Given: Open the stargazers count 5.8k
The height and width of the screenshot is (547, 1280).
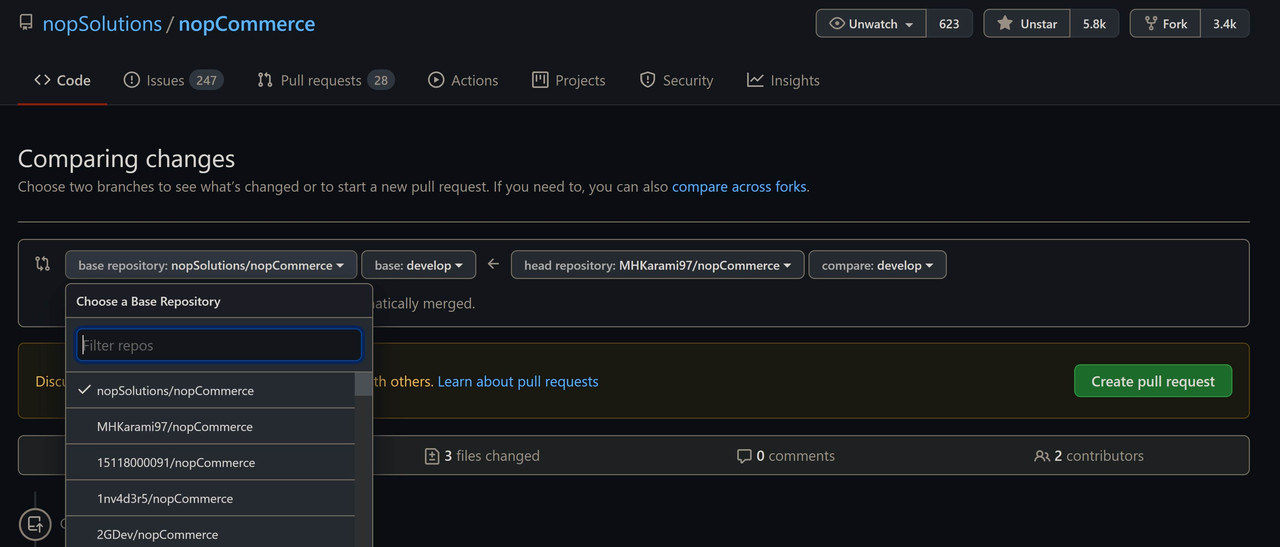Looking at the screenshot, I should 1094,23.
